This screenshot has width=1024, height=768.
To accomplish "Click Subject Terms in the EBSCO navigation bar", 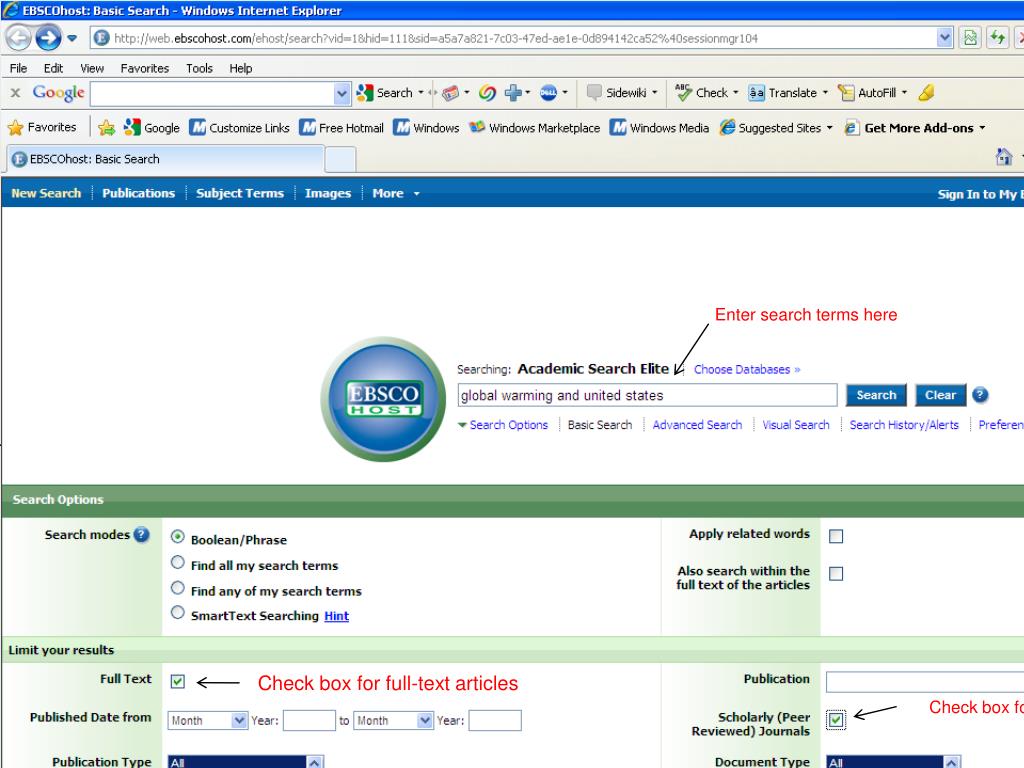I will 240,193.
